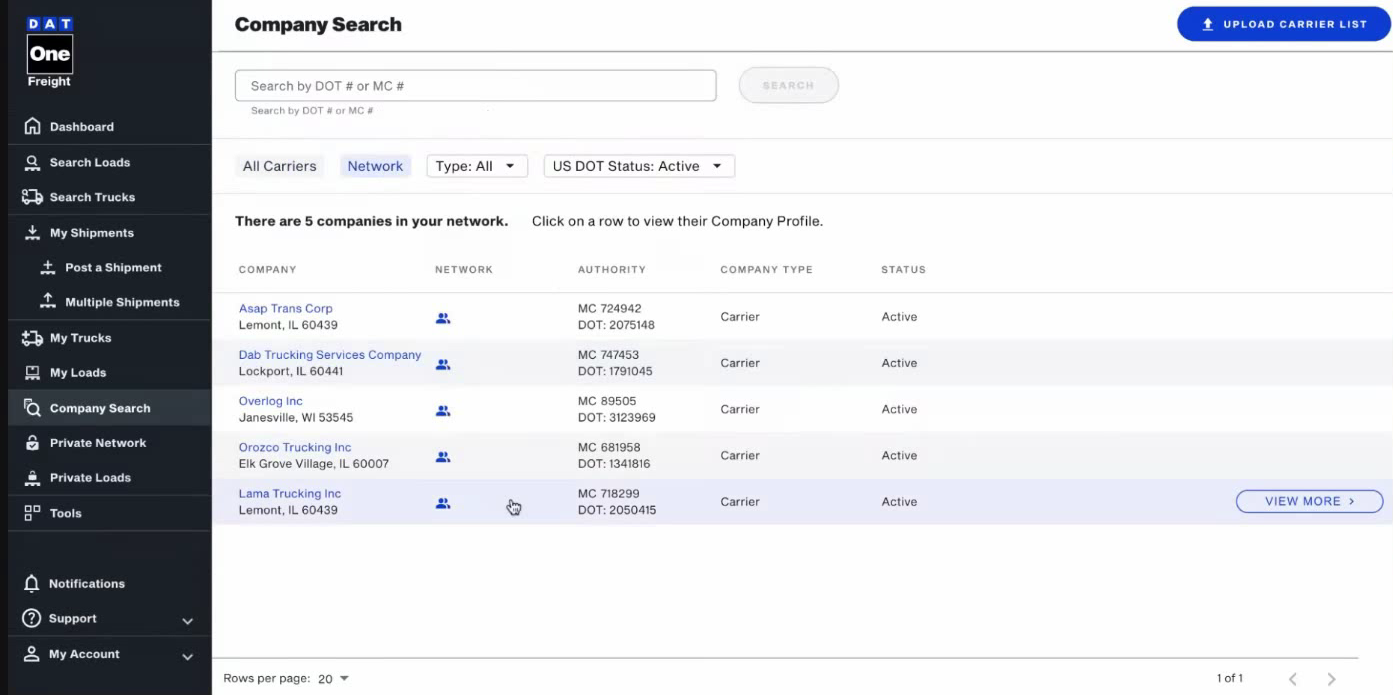The height and width of the screenshot is (695, 1393).
Task: Click the Tools grid icon
Action: 32,513
